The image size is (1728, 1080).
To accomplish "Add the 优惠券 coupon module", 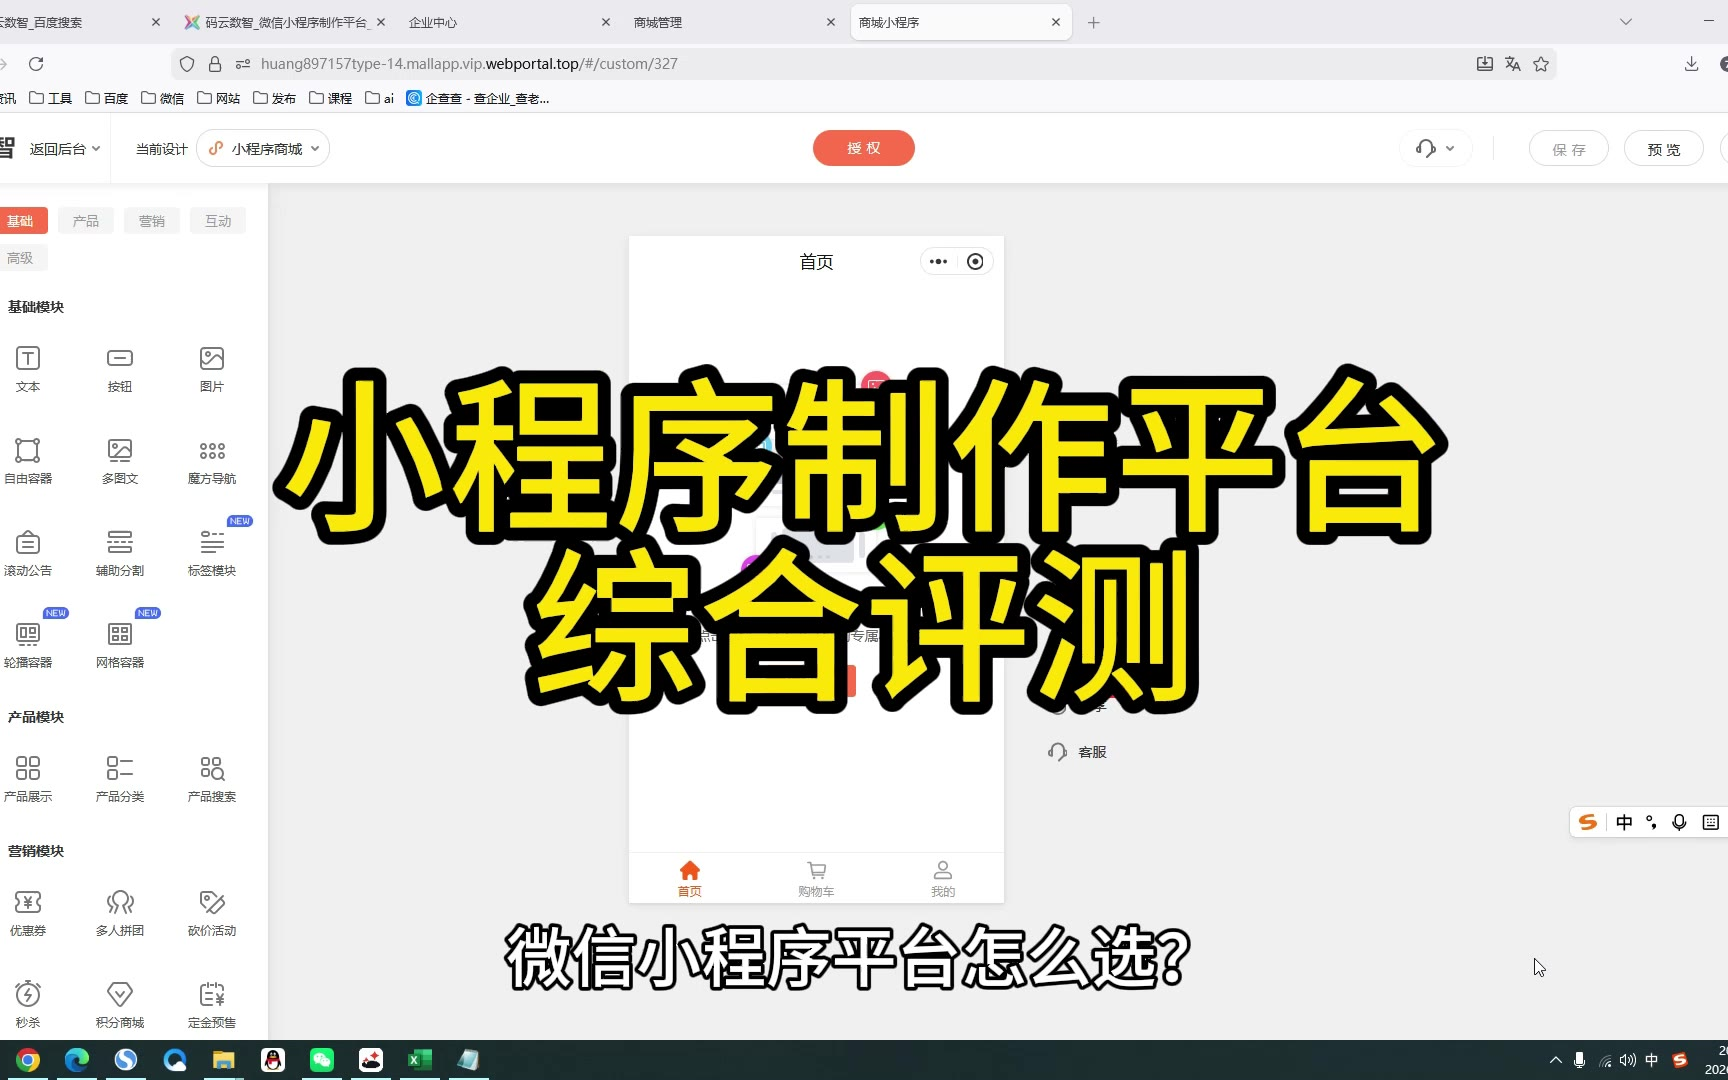I will tap(28, 913).
